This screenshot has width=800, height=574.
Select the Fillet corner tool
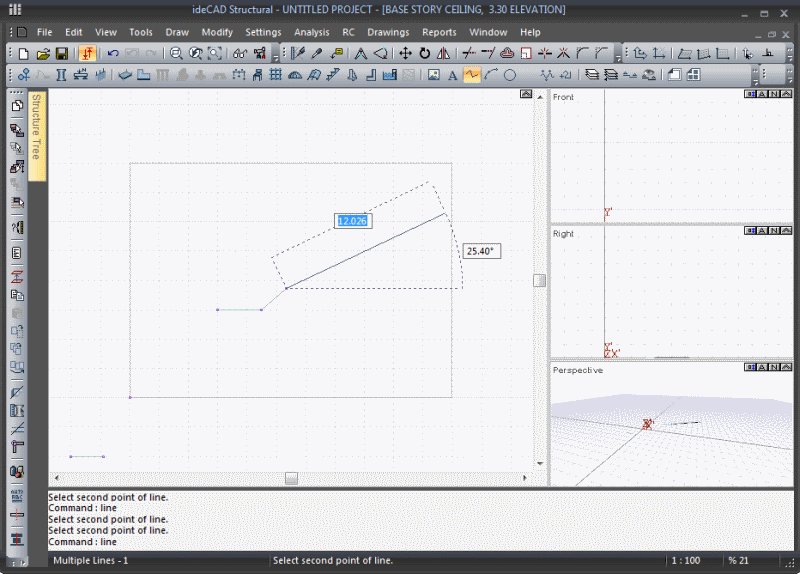tap(583, 54)
